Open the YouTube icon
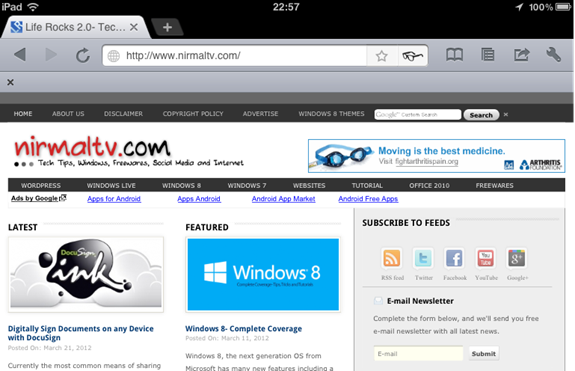This screenshot has width=575, height=371. click(486, 258)
